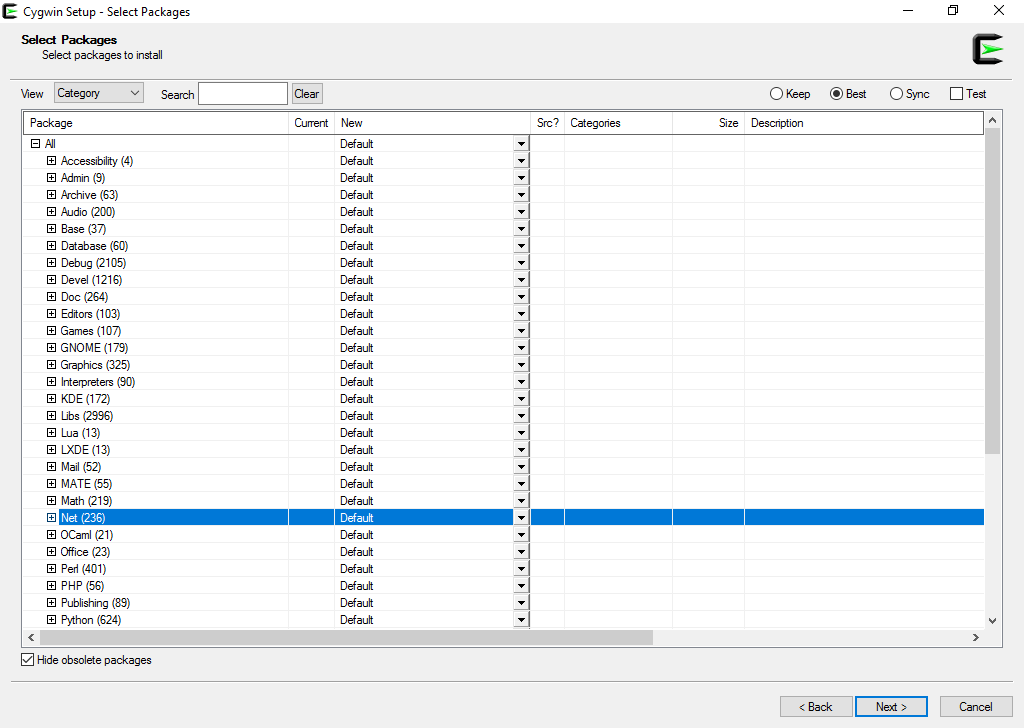Click the Description column header
The image size is (1024, 728).
[x=864, y=123]
